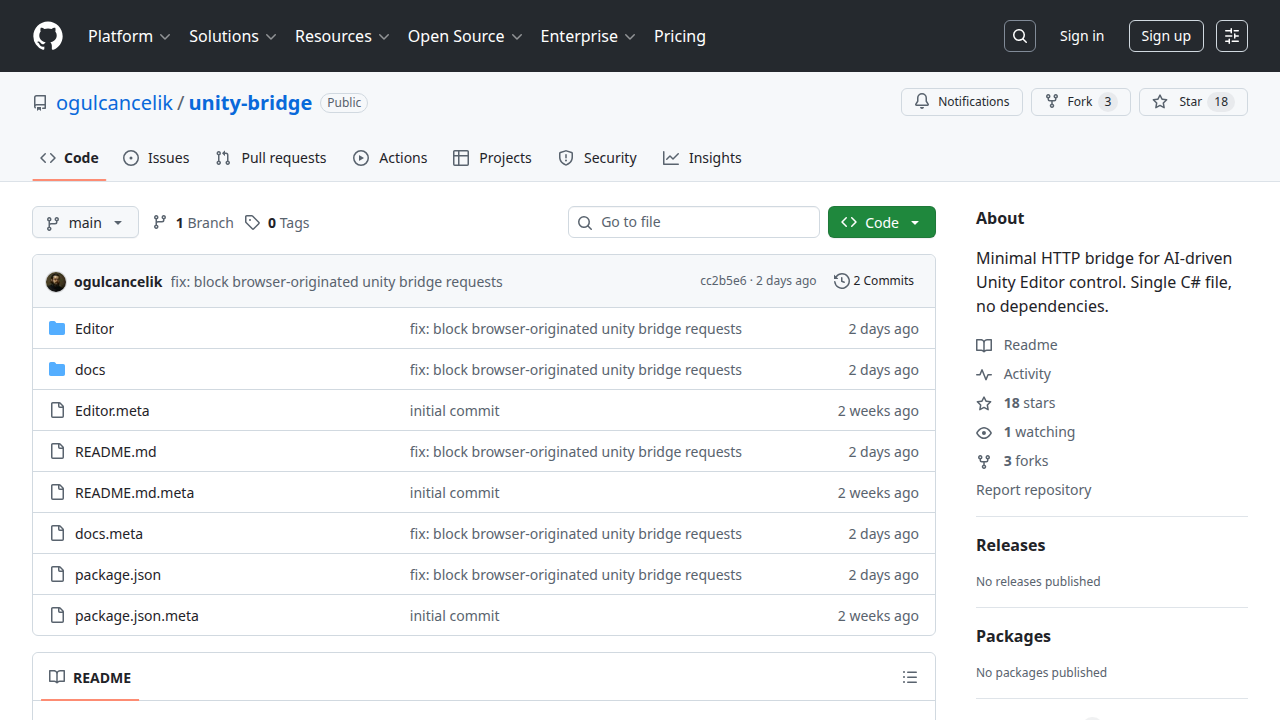Click the repository icon beside ogulcancelik
The image size is (1280, 720).
(x=40, y=103)
